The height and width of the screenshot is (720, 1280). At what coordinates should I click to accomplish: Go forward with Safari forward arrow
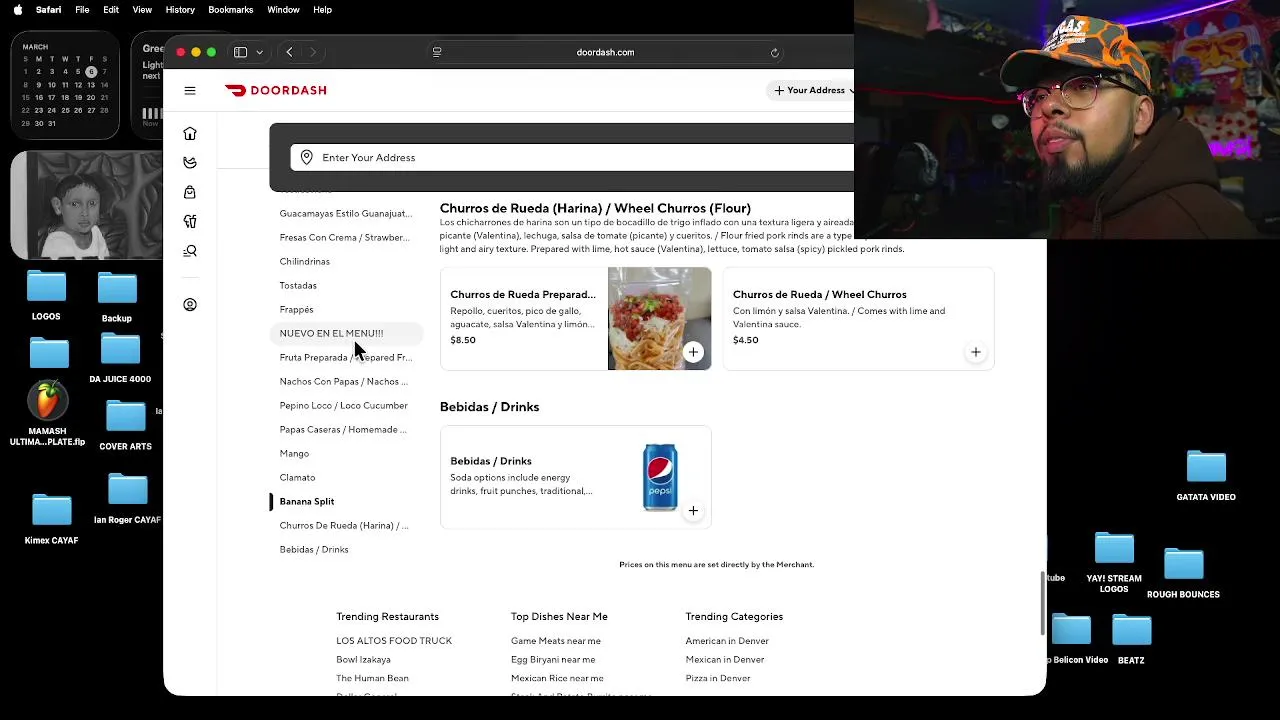pos(313,52)
